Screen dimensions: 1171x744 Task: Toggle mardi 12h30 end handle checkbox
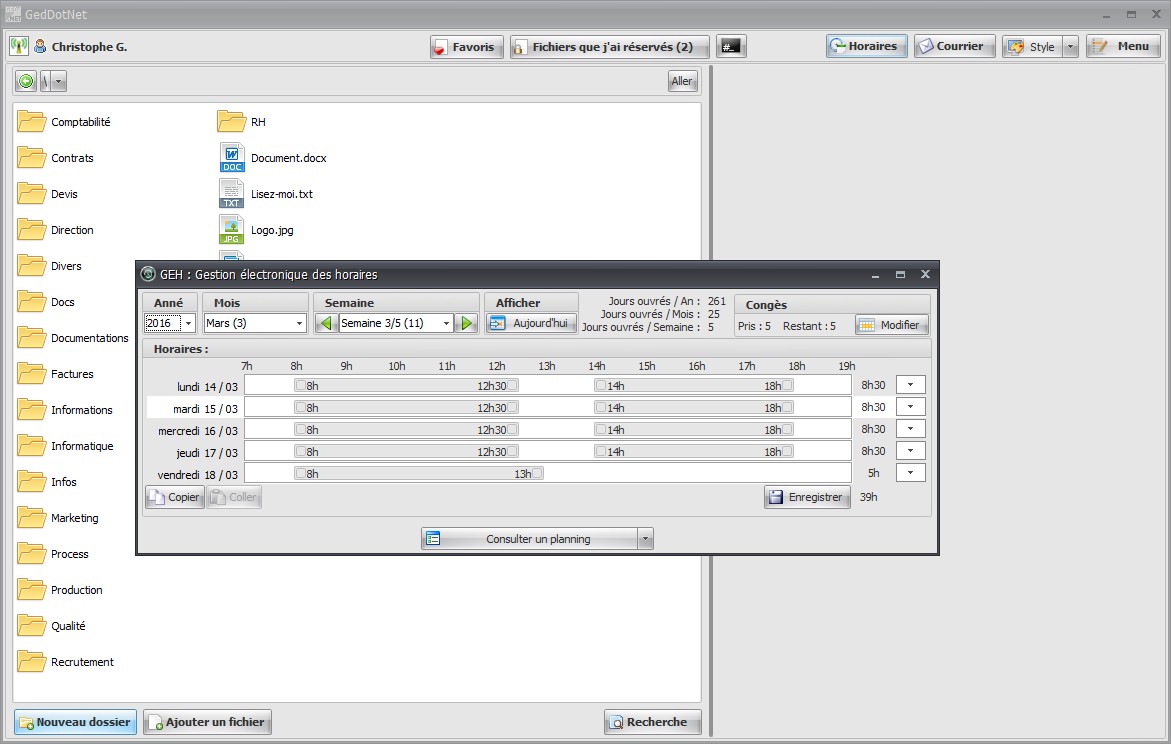(512, 407)
